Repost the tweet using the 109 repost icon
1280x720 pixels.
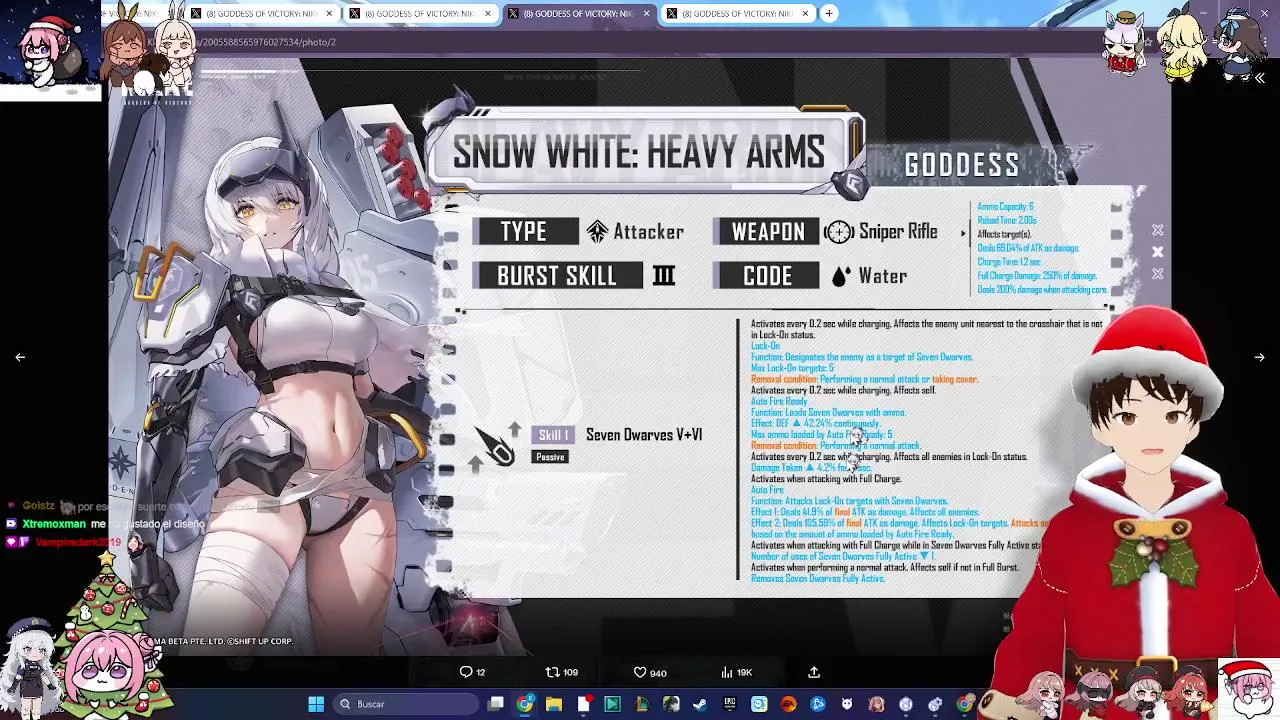click(561, 672)
